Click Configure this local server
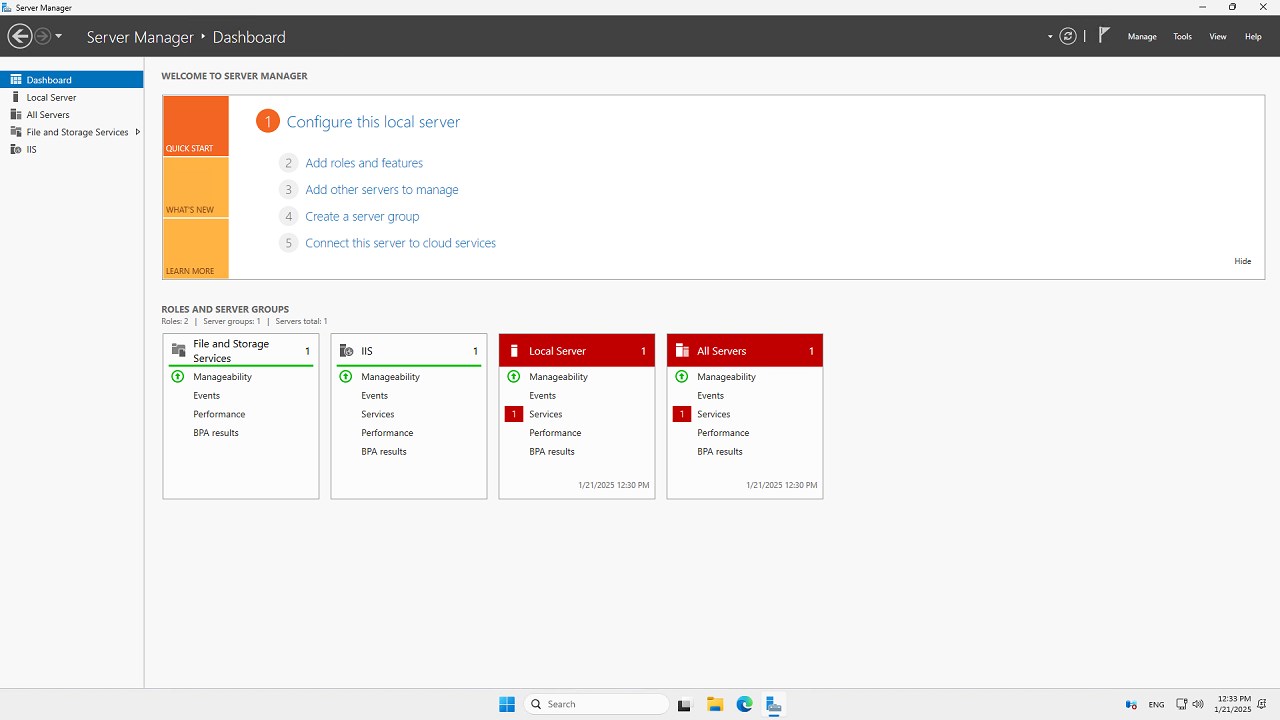This screenshot has height=720, width=1280. [373, 122]
